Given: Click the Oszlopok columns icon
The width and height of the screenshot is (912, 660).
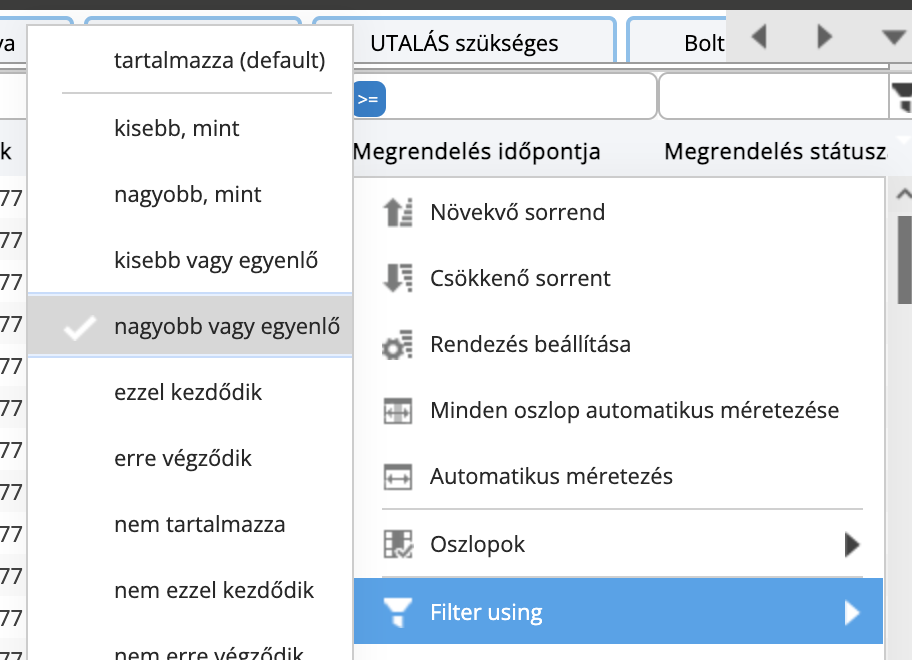Looking at the screenshot, I should [x=398, y=544].
